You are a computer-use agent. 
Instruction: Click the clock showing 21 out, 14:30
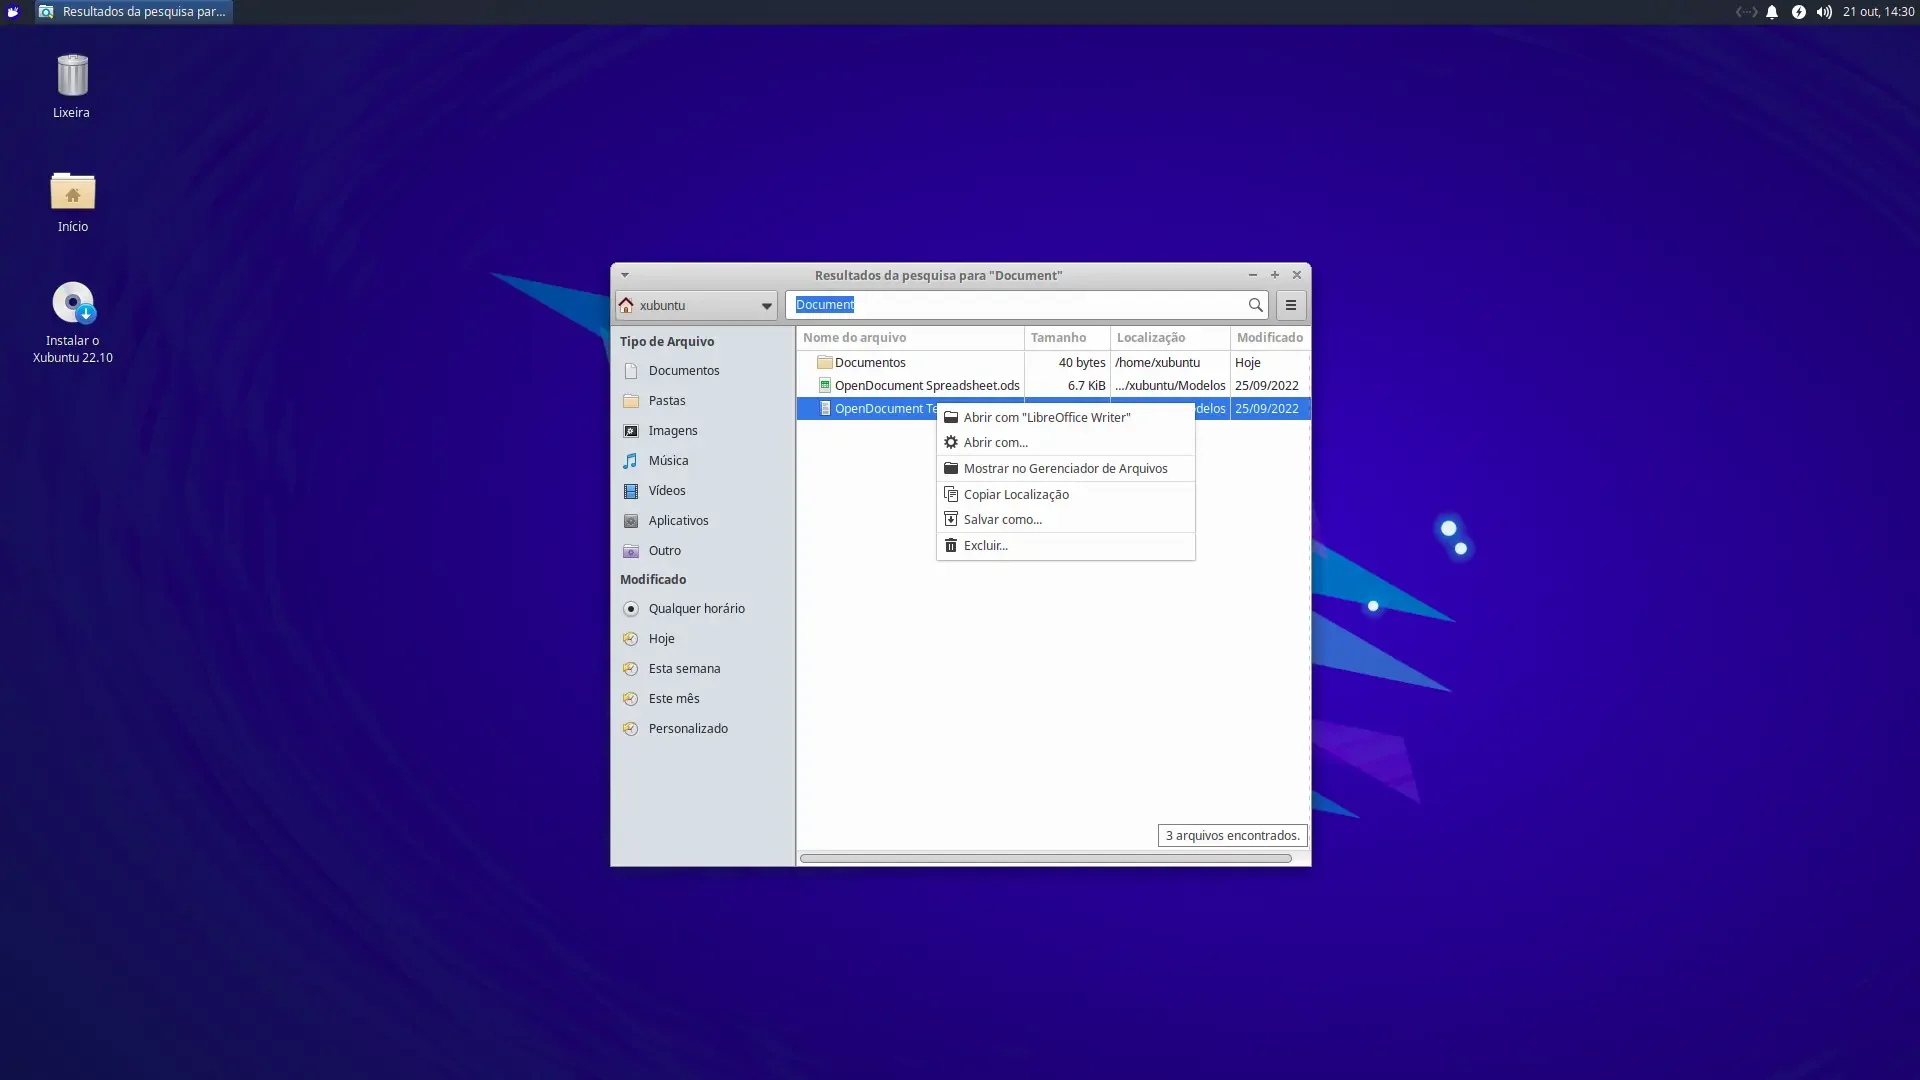[1878, 12]
